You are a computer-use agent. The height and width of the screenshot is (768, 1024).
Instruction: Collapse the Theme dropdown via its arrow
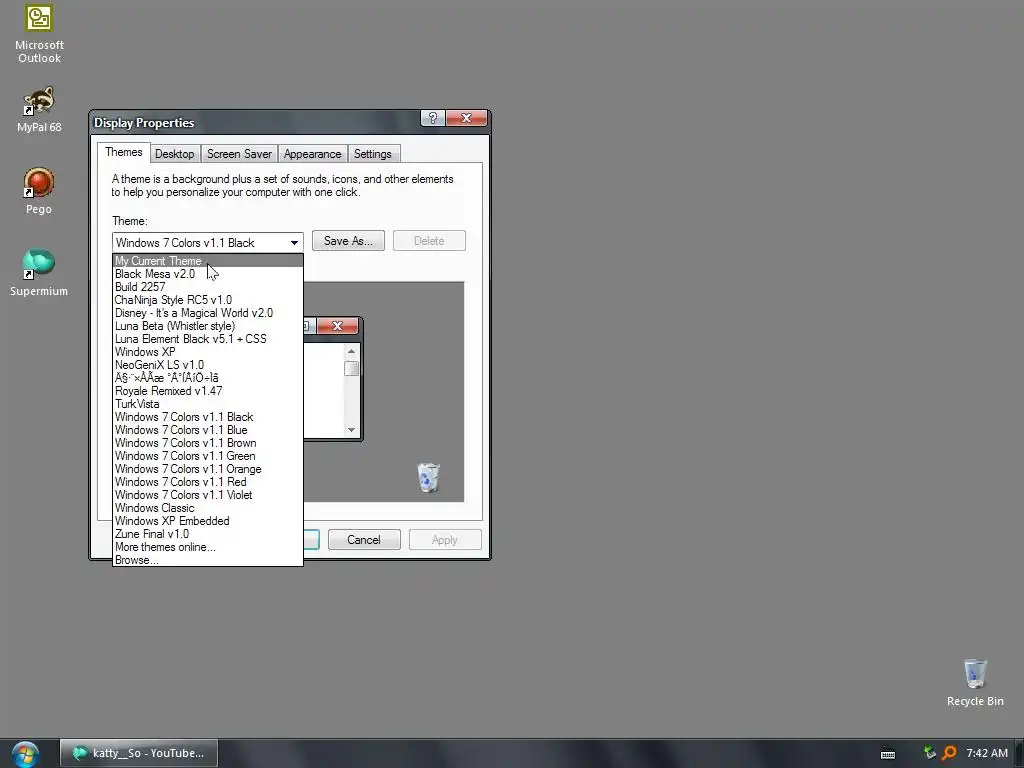pos(294,243)
